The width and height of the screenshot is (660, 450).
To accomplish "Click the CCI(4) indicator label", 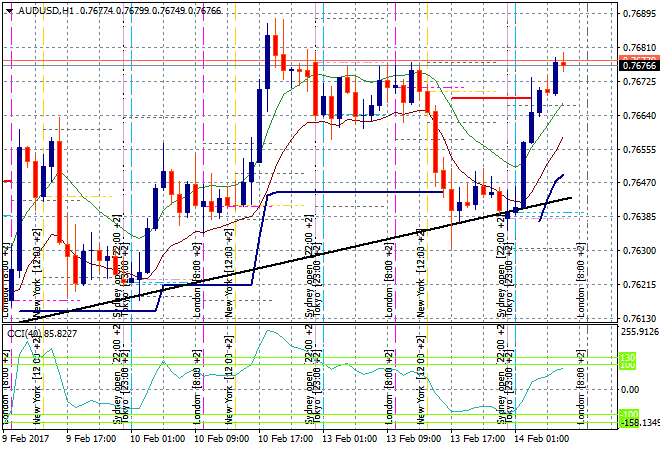I will [22, 332].
